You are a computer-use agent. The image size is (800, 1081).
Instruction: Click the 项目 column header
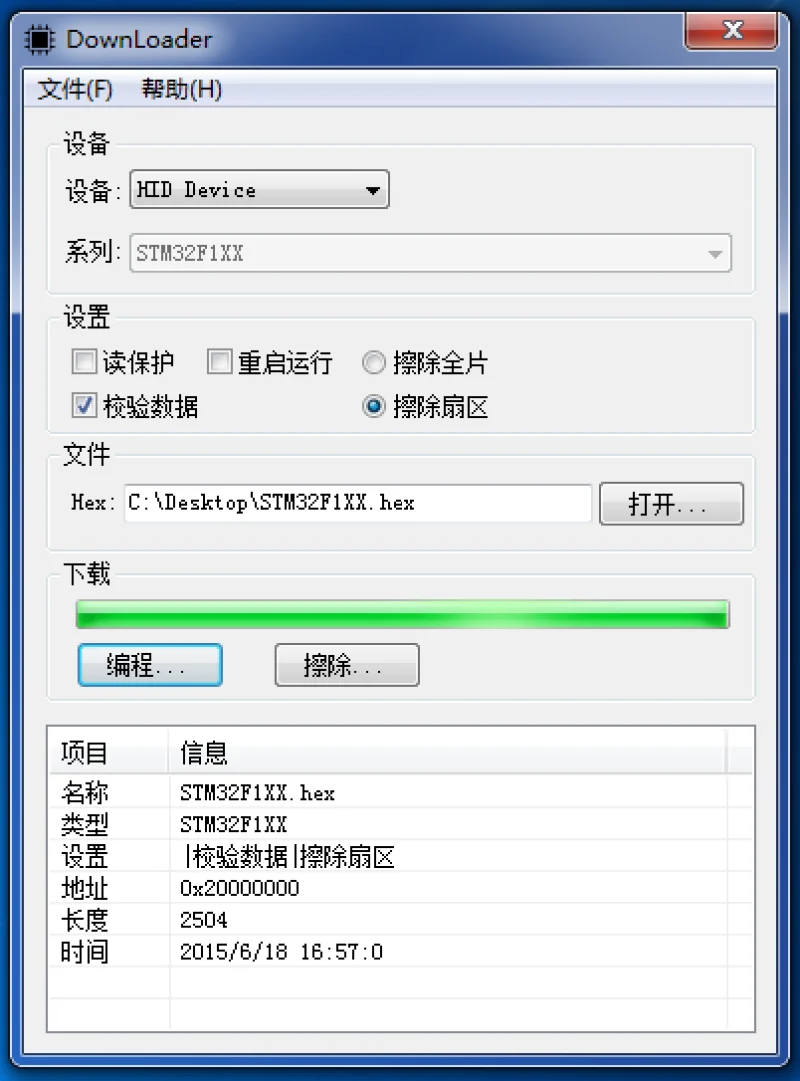point(109,752)
